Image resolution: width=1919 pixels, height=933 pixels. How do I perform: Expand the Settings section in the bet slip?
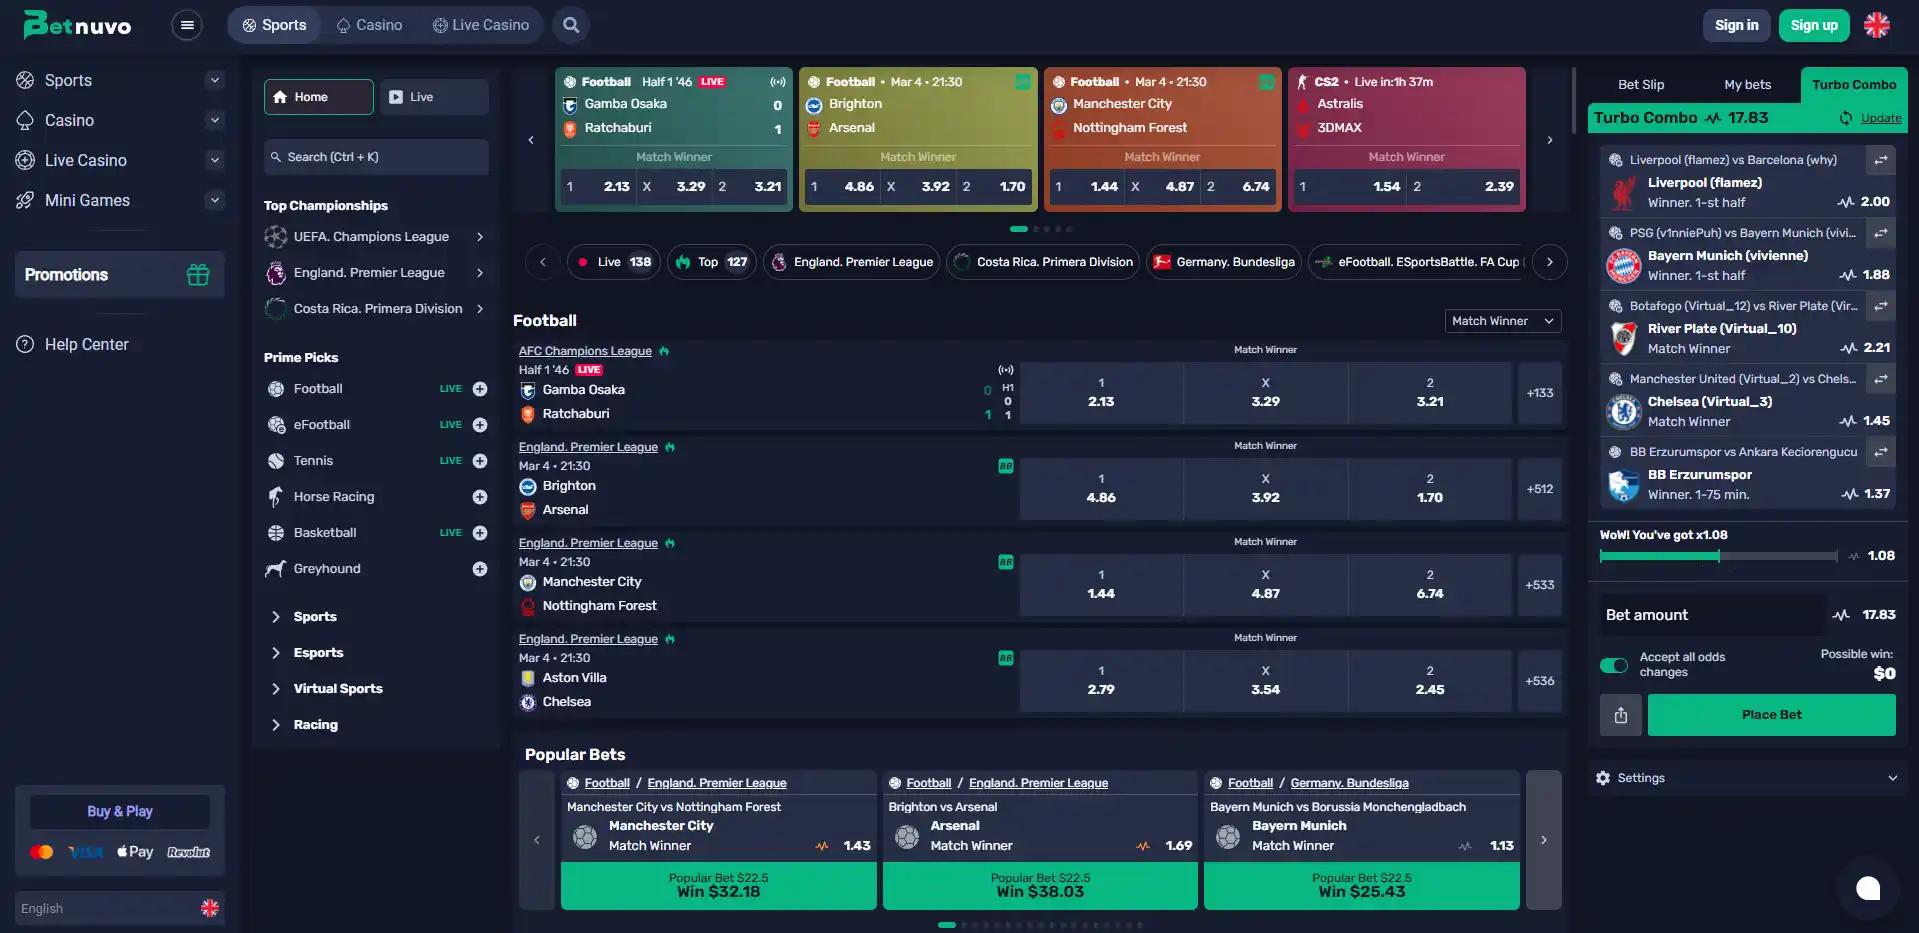[1747, 778]
